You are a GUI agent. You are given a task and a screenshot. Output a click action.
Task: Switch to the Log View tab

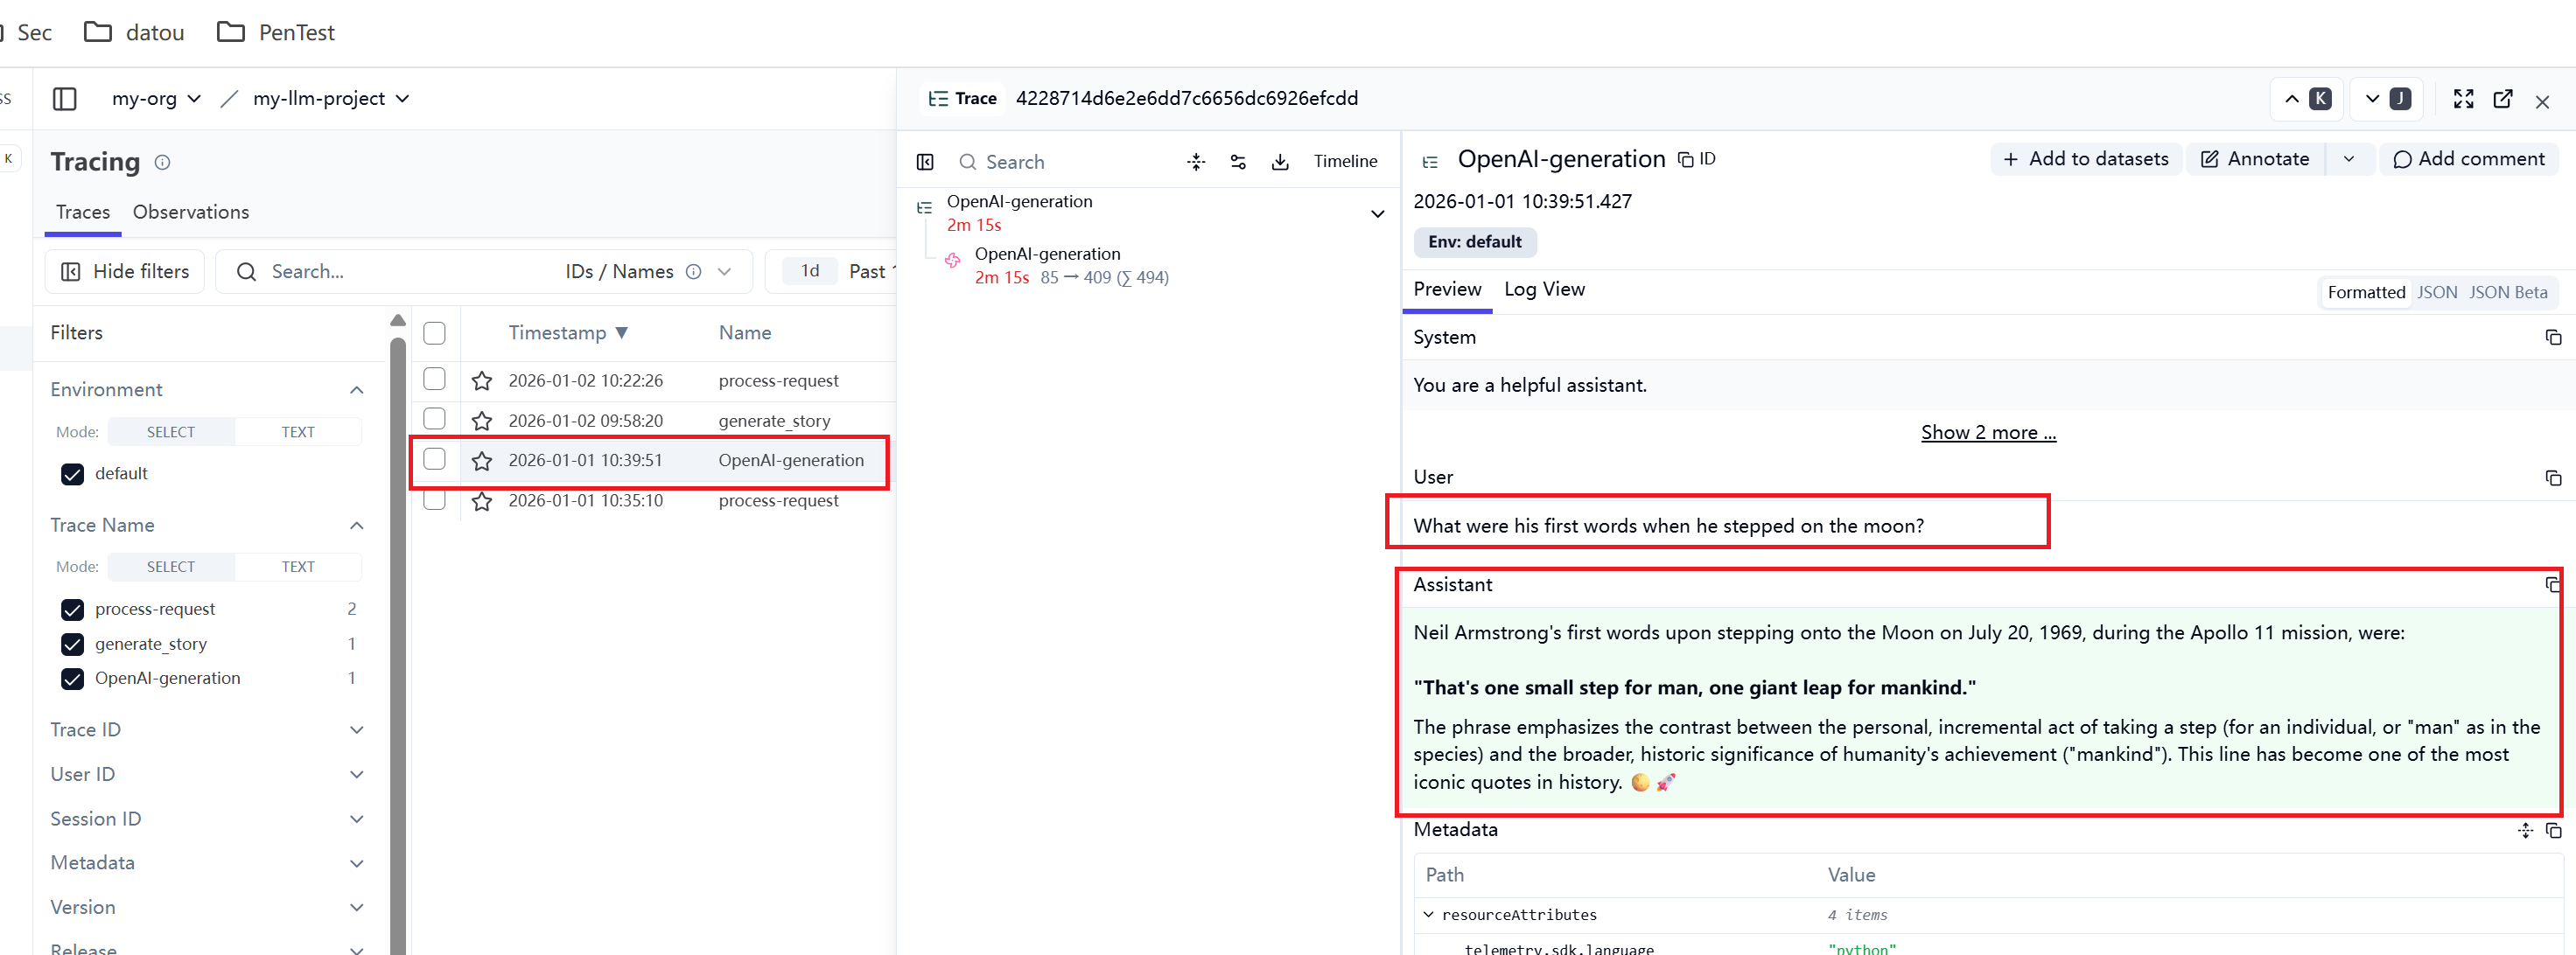tap(1544, 290)
